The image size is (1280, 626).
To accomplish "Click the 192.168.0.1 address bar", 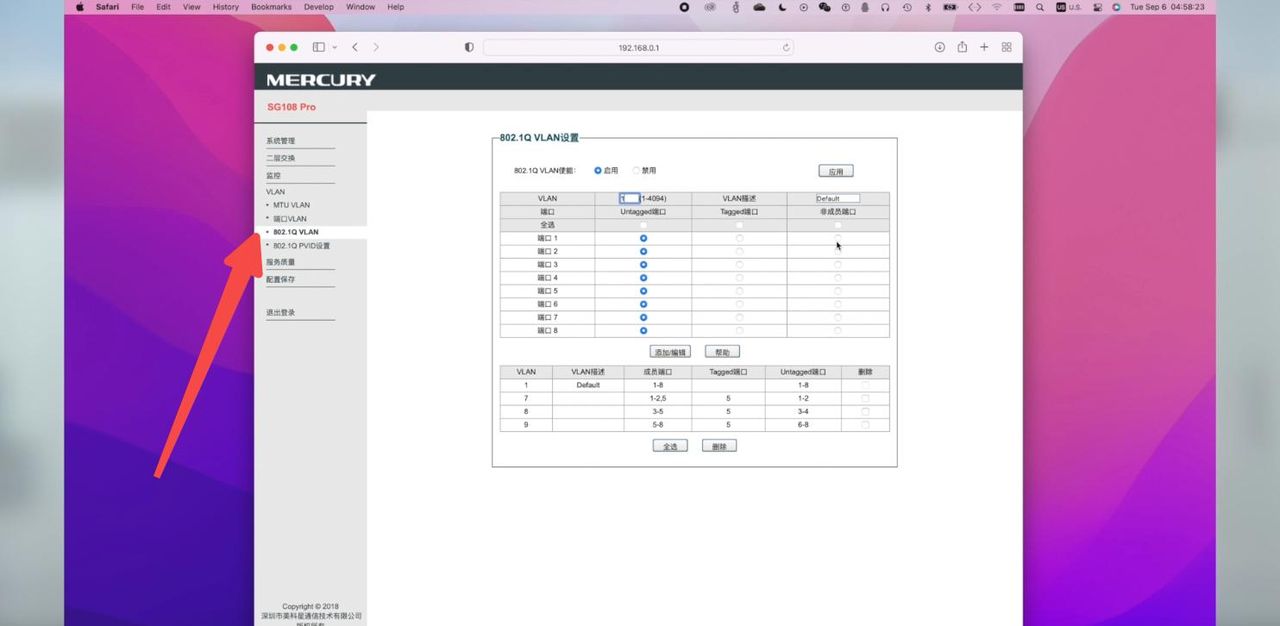I will [x=638, y=47].
